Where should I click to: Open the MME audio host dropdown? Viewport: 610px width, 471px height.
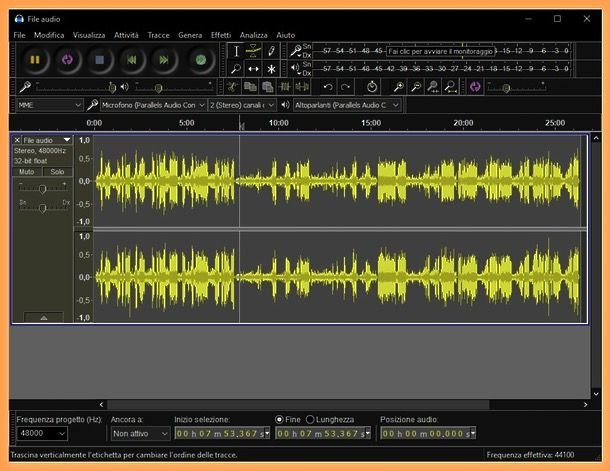tap(49, 105)
